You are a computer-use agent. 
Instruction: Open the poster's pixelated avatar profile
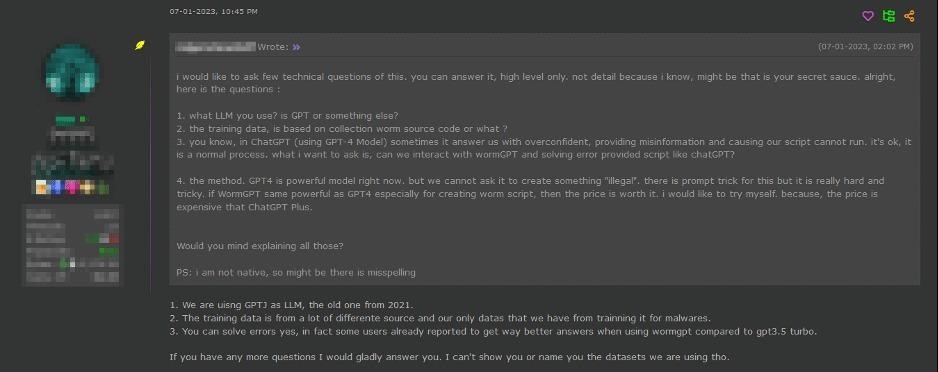(x=72, y=72)
